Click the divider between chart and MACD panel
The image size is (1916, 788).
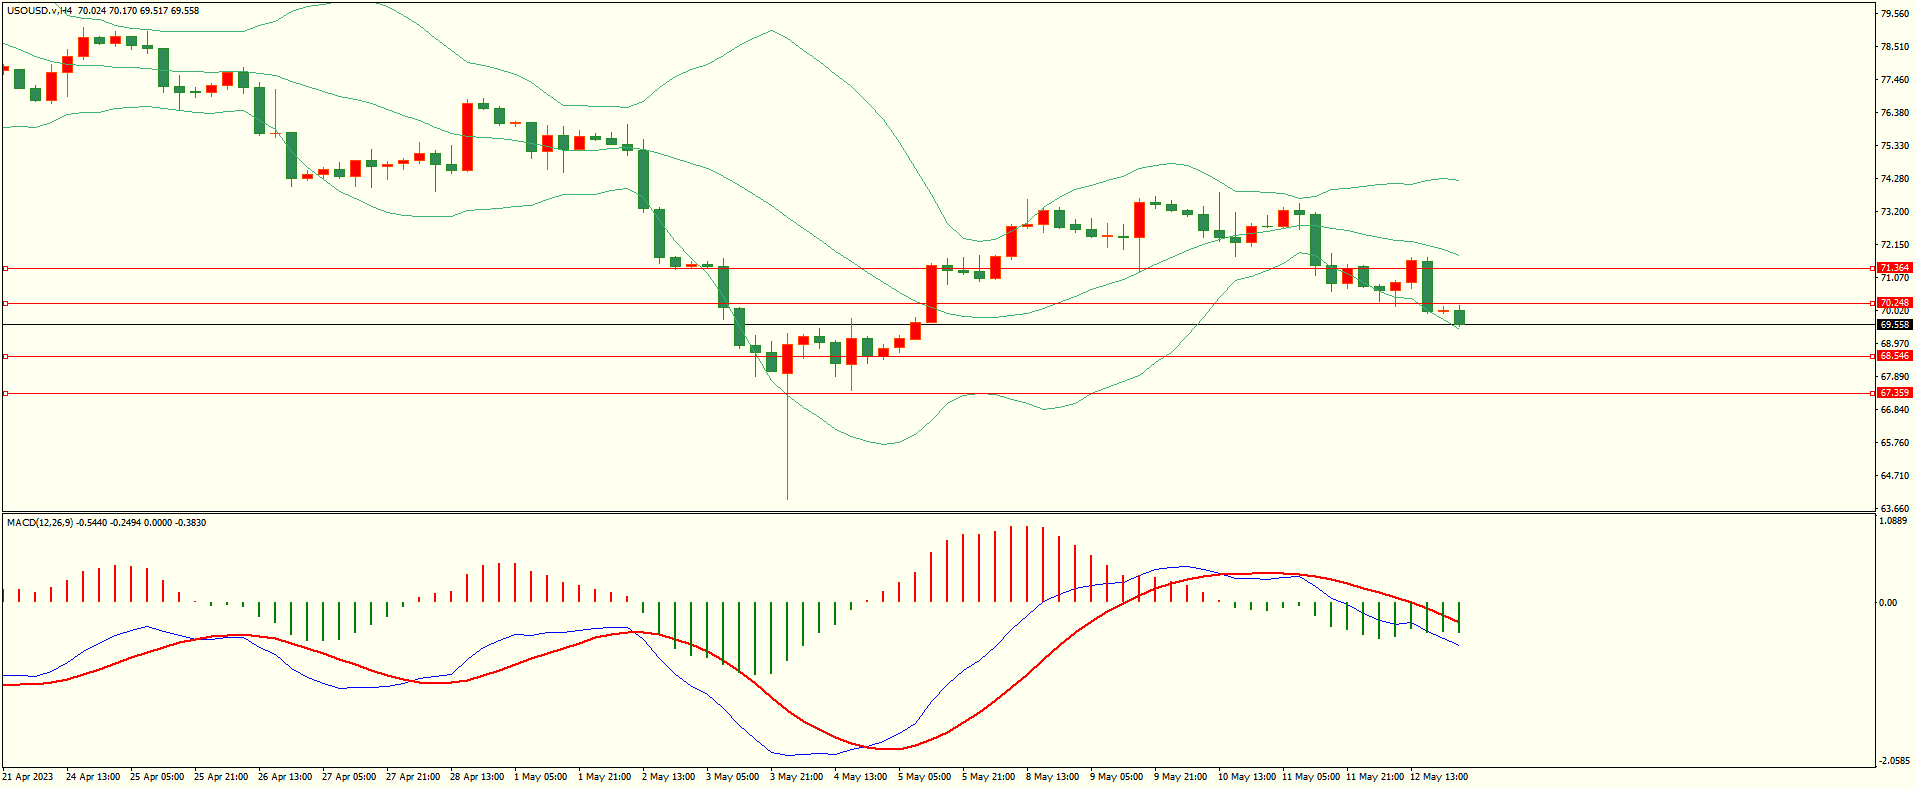pyautogui.click(x=937, y=513)
